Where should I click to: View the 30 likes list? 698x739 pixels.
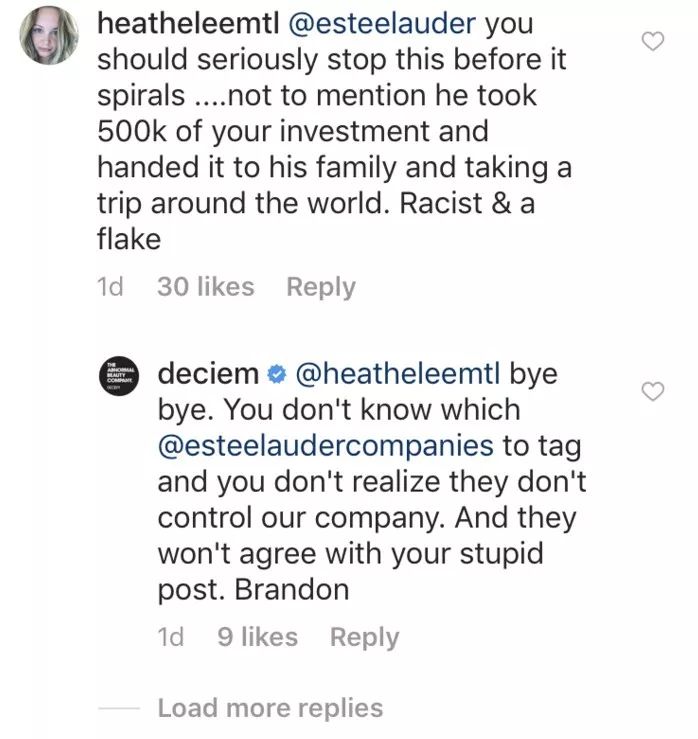pos(205,287)
